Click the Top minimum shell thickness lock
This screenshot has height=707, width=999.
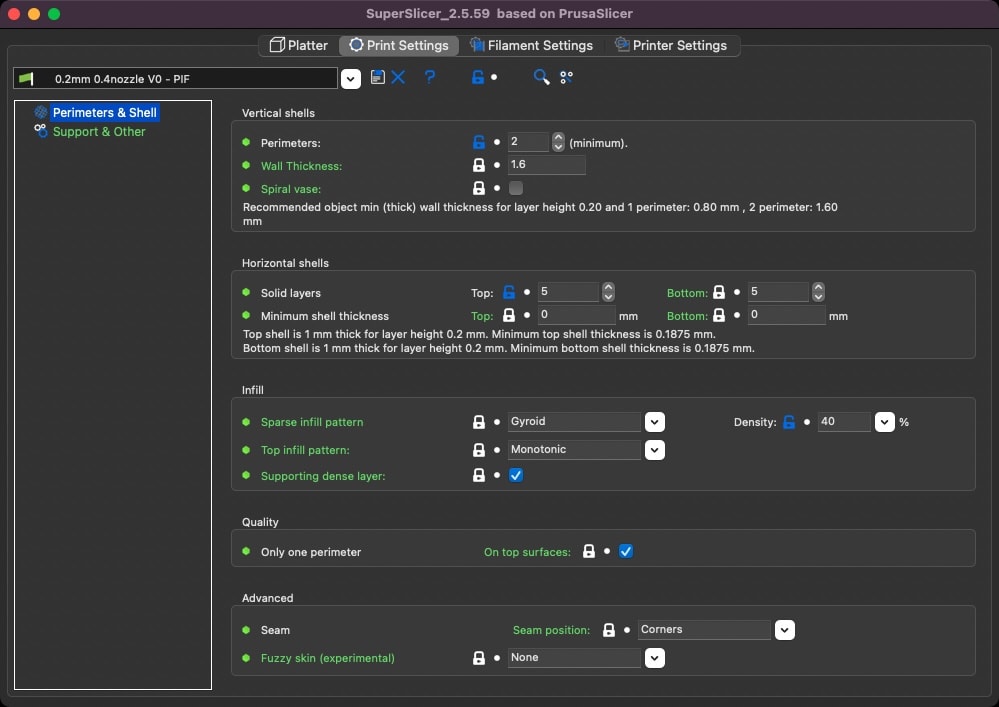tap(508, 315)
